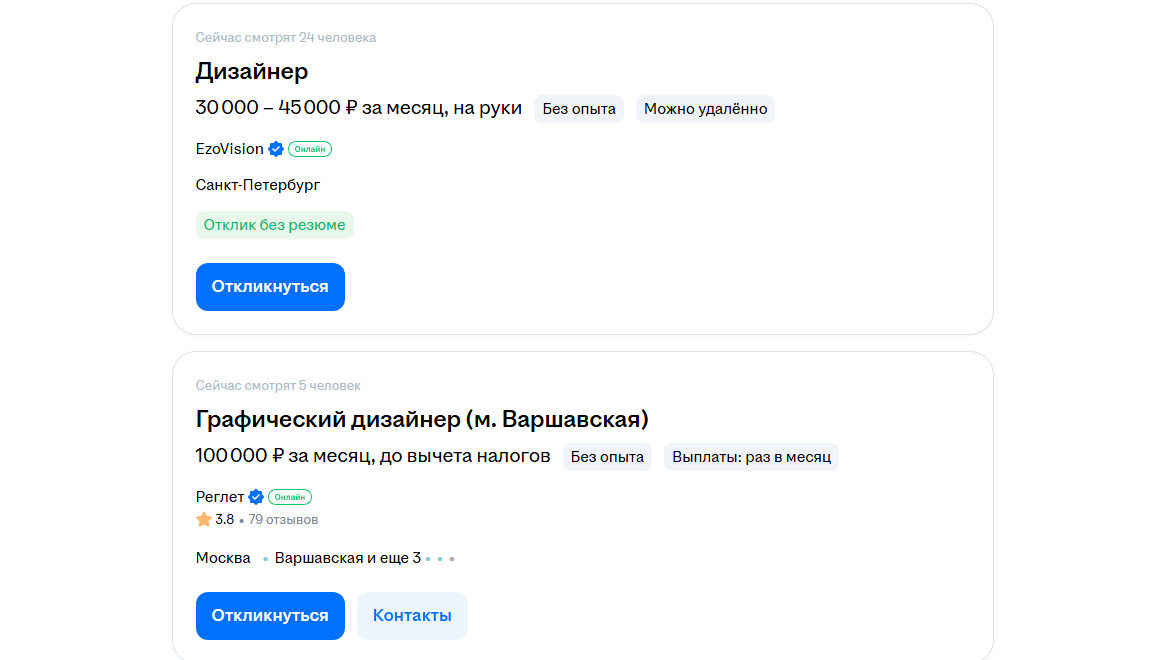Click the colored metro dots after Варшавская
Screen dimensions: 1173x660
(x=440, y=559)
